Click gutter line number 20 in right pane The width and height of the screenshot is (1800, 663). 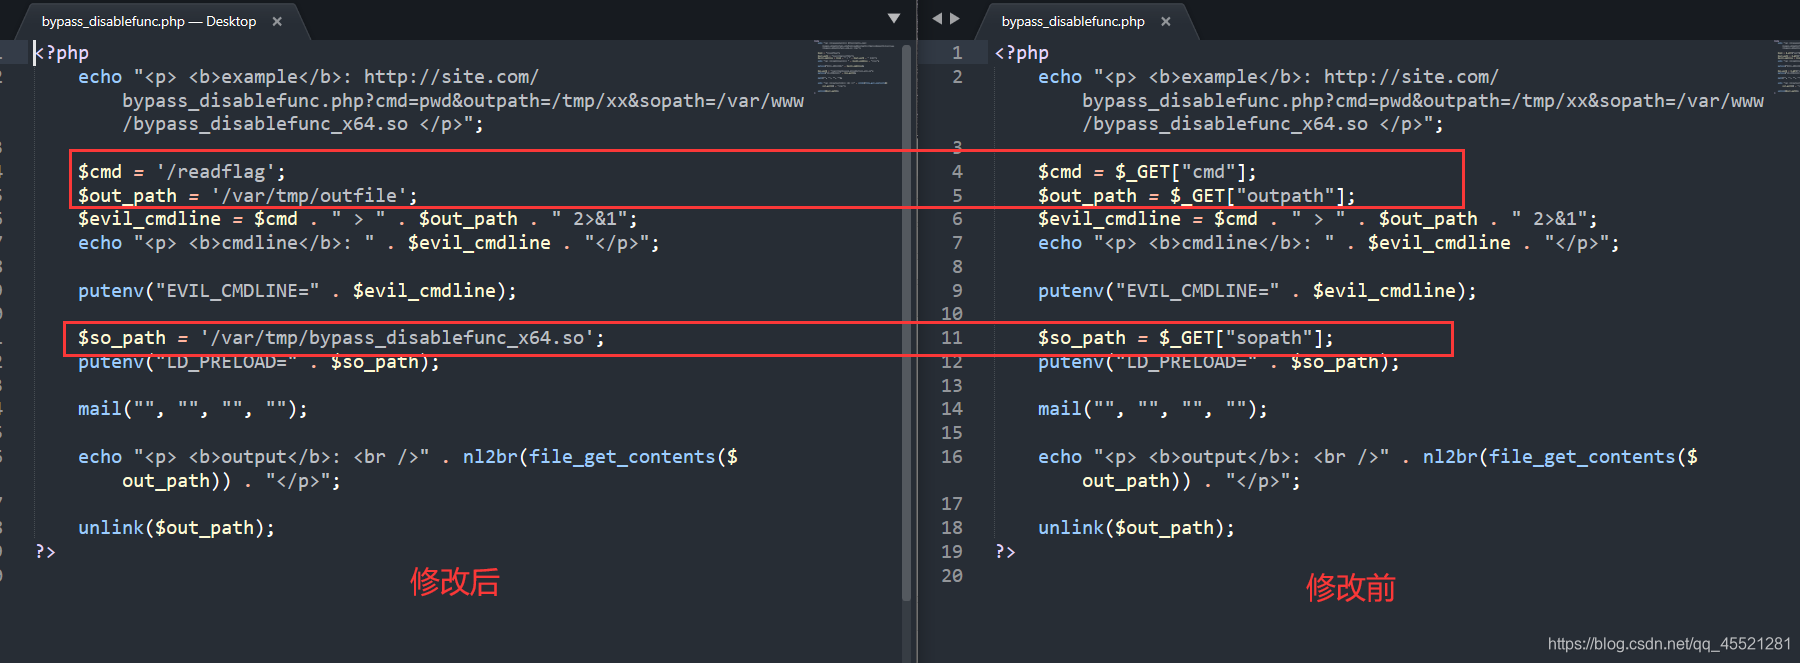click(951, 576)
